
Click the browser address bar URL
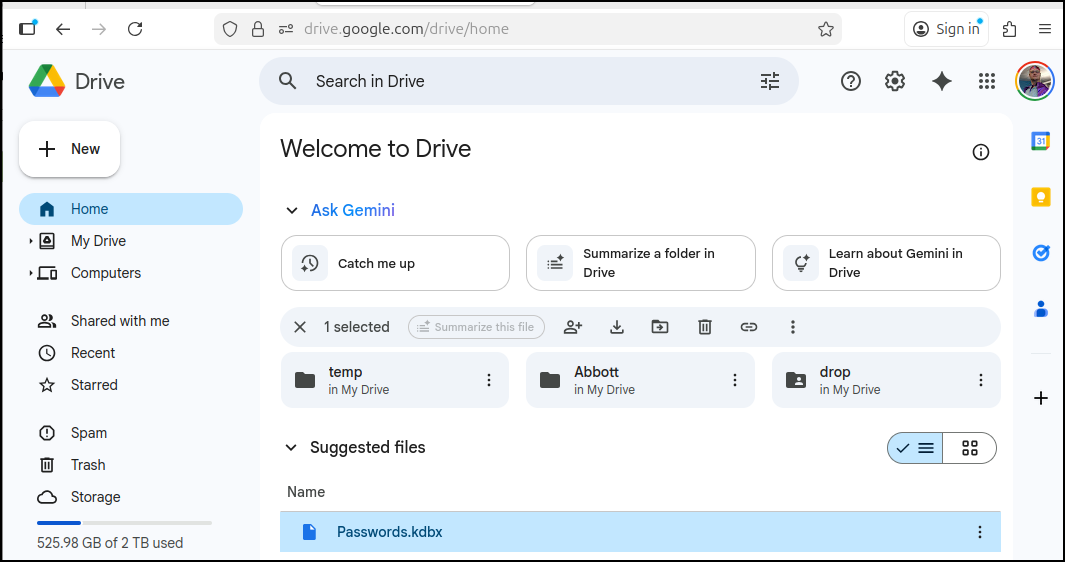406,29
